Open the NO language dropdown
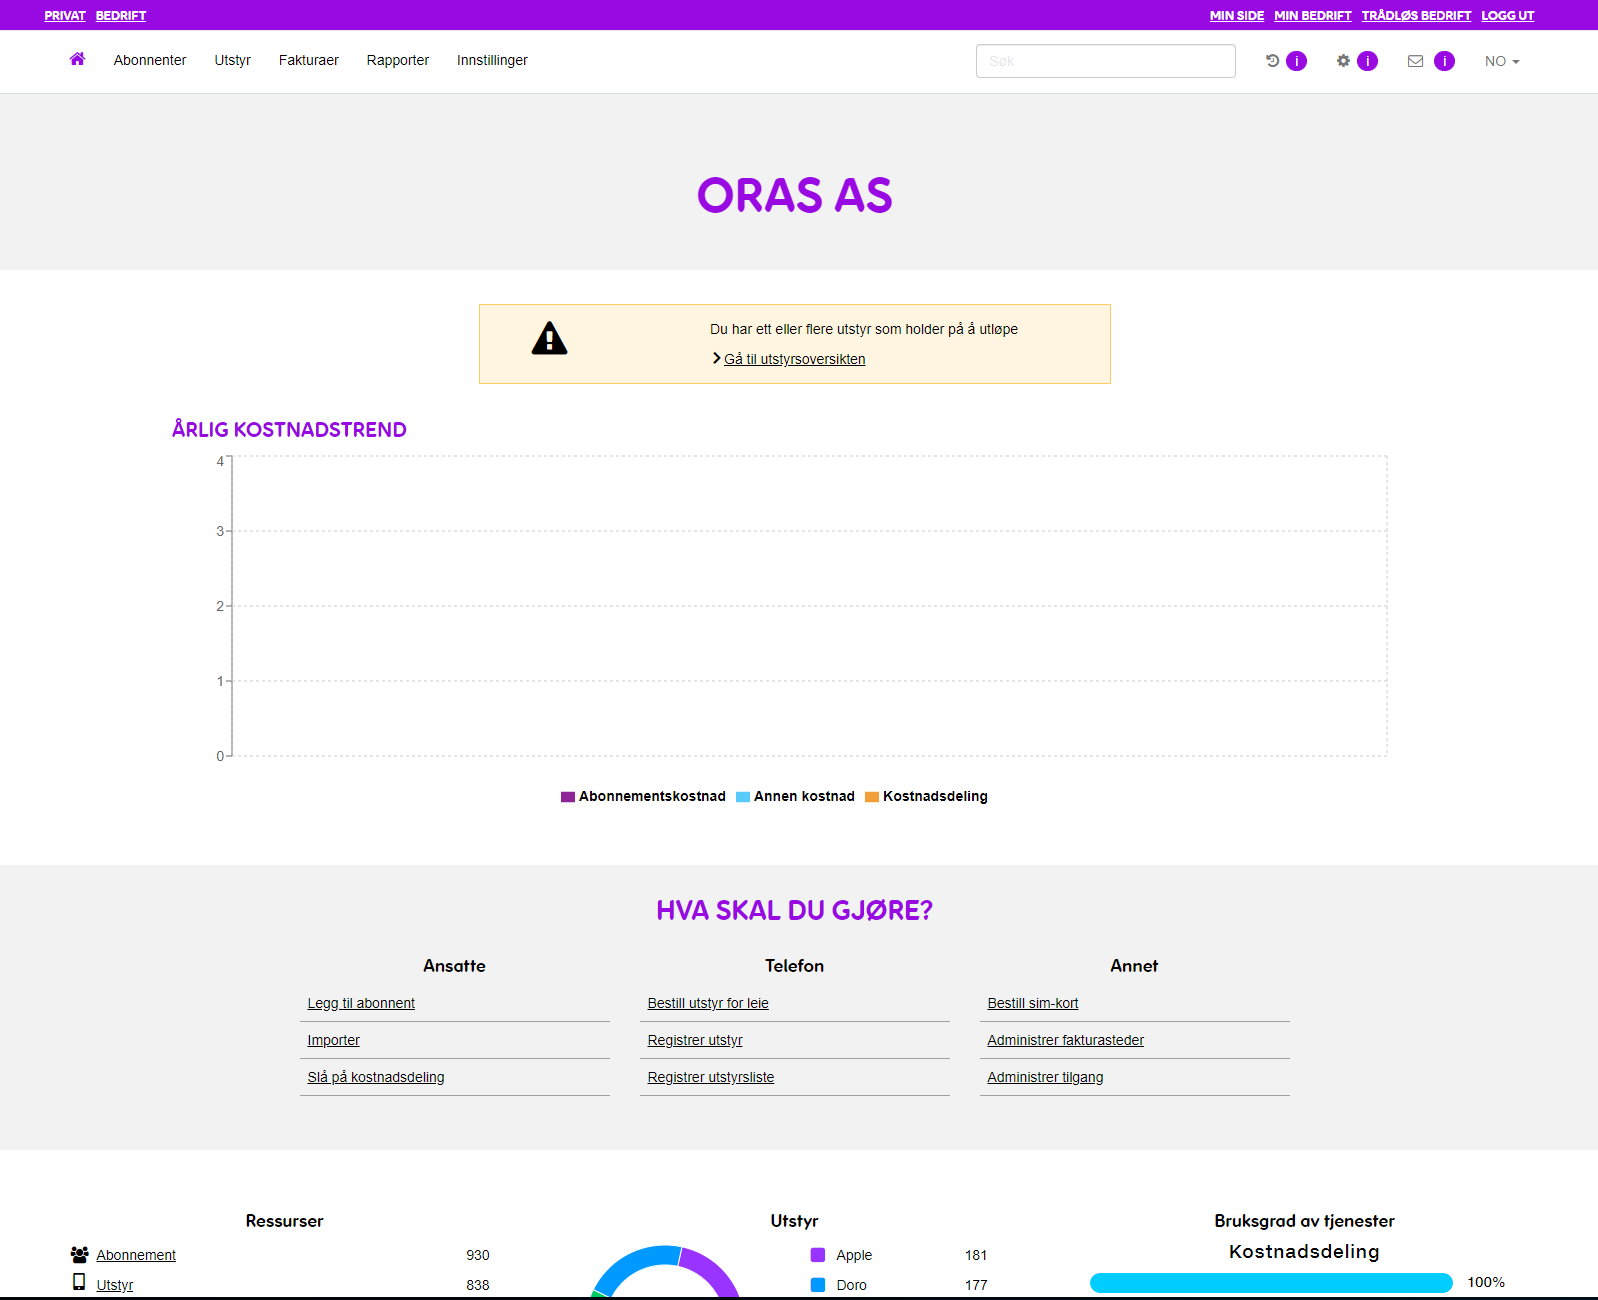 [1502, 61]
